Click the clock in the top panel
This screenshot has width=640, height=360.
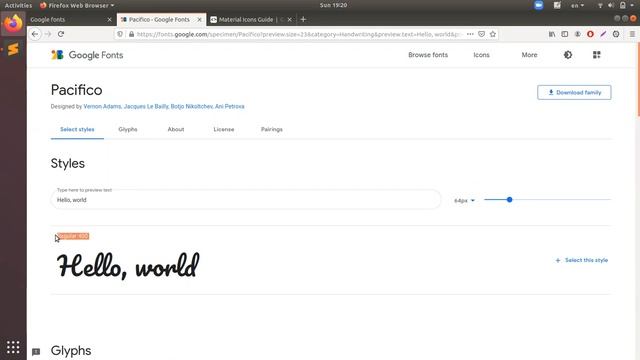(x=333, y=5)
